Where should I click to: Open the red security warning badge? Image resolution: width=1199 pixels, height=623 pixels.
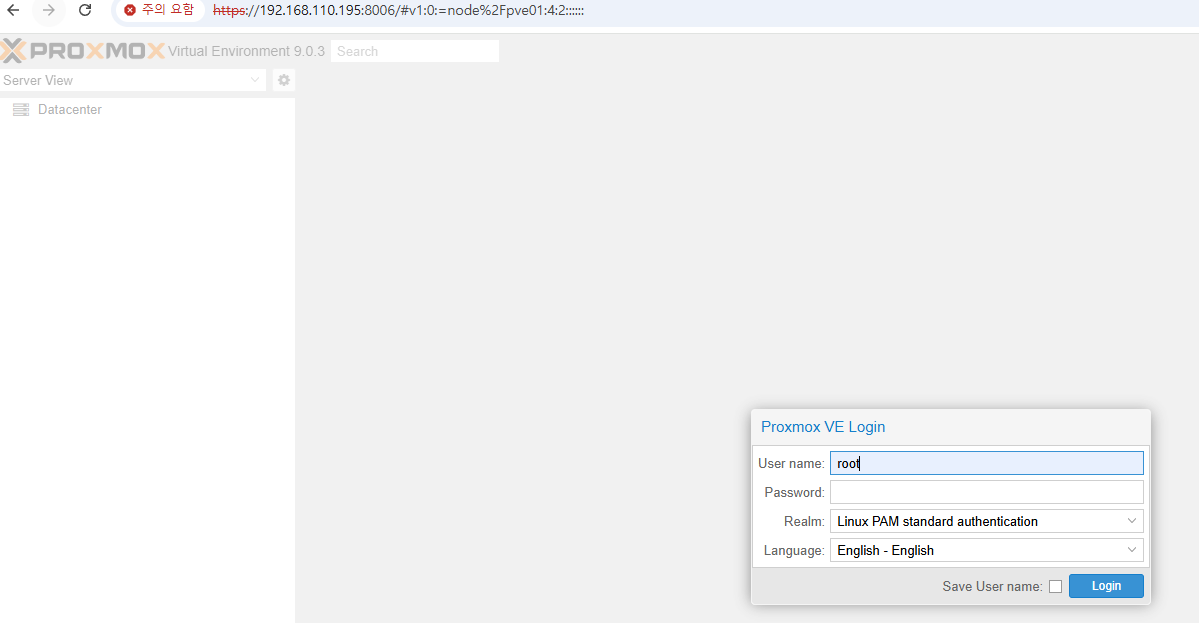pyautogui.click(x=161, y=10)
